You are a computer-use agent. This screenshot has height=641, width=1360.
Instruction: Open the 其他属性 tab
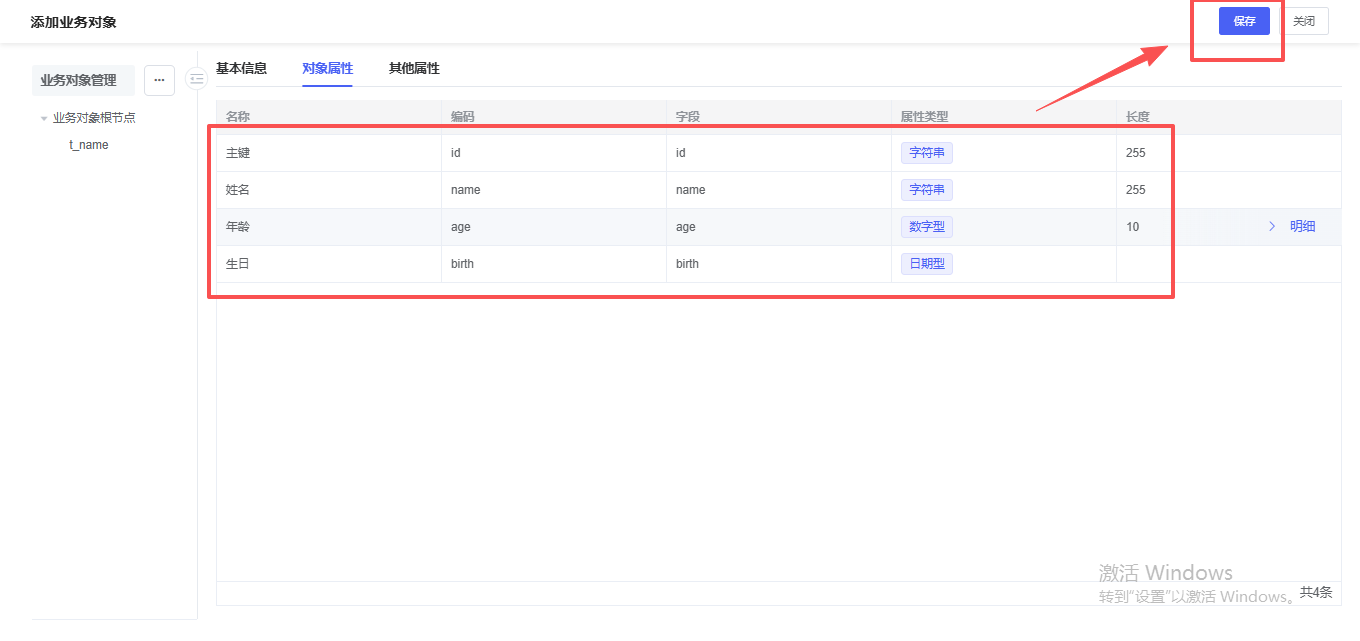pos(414,69)
